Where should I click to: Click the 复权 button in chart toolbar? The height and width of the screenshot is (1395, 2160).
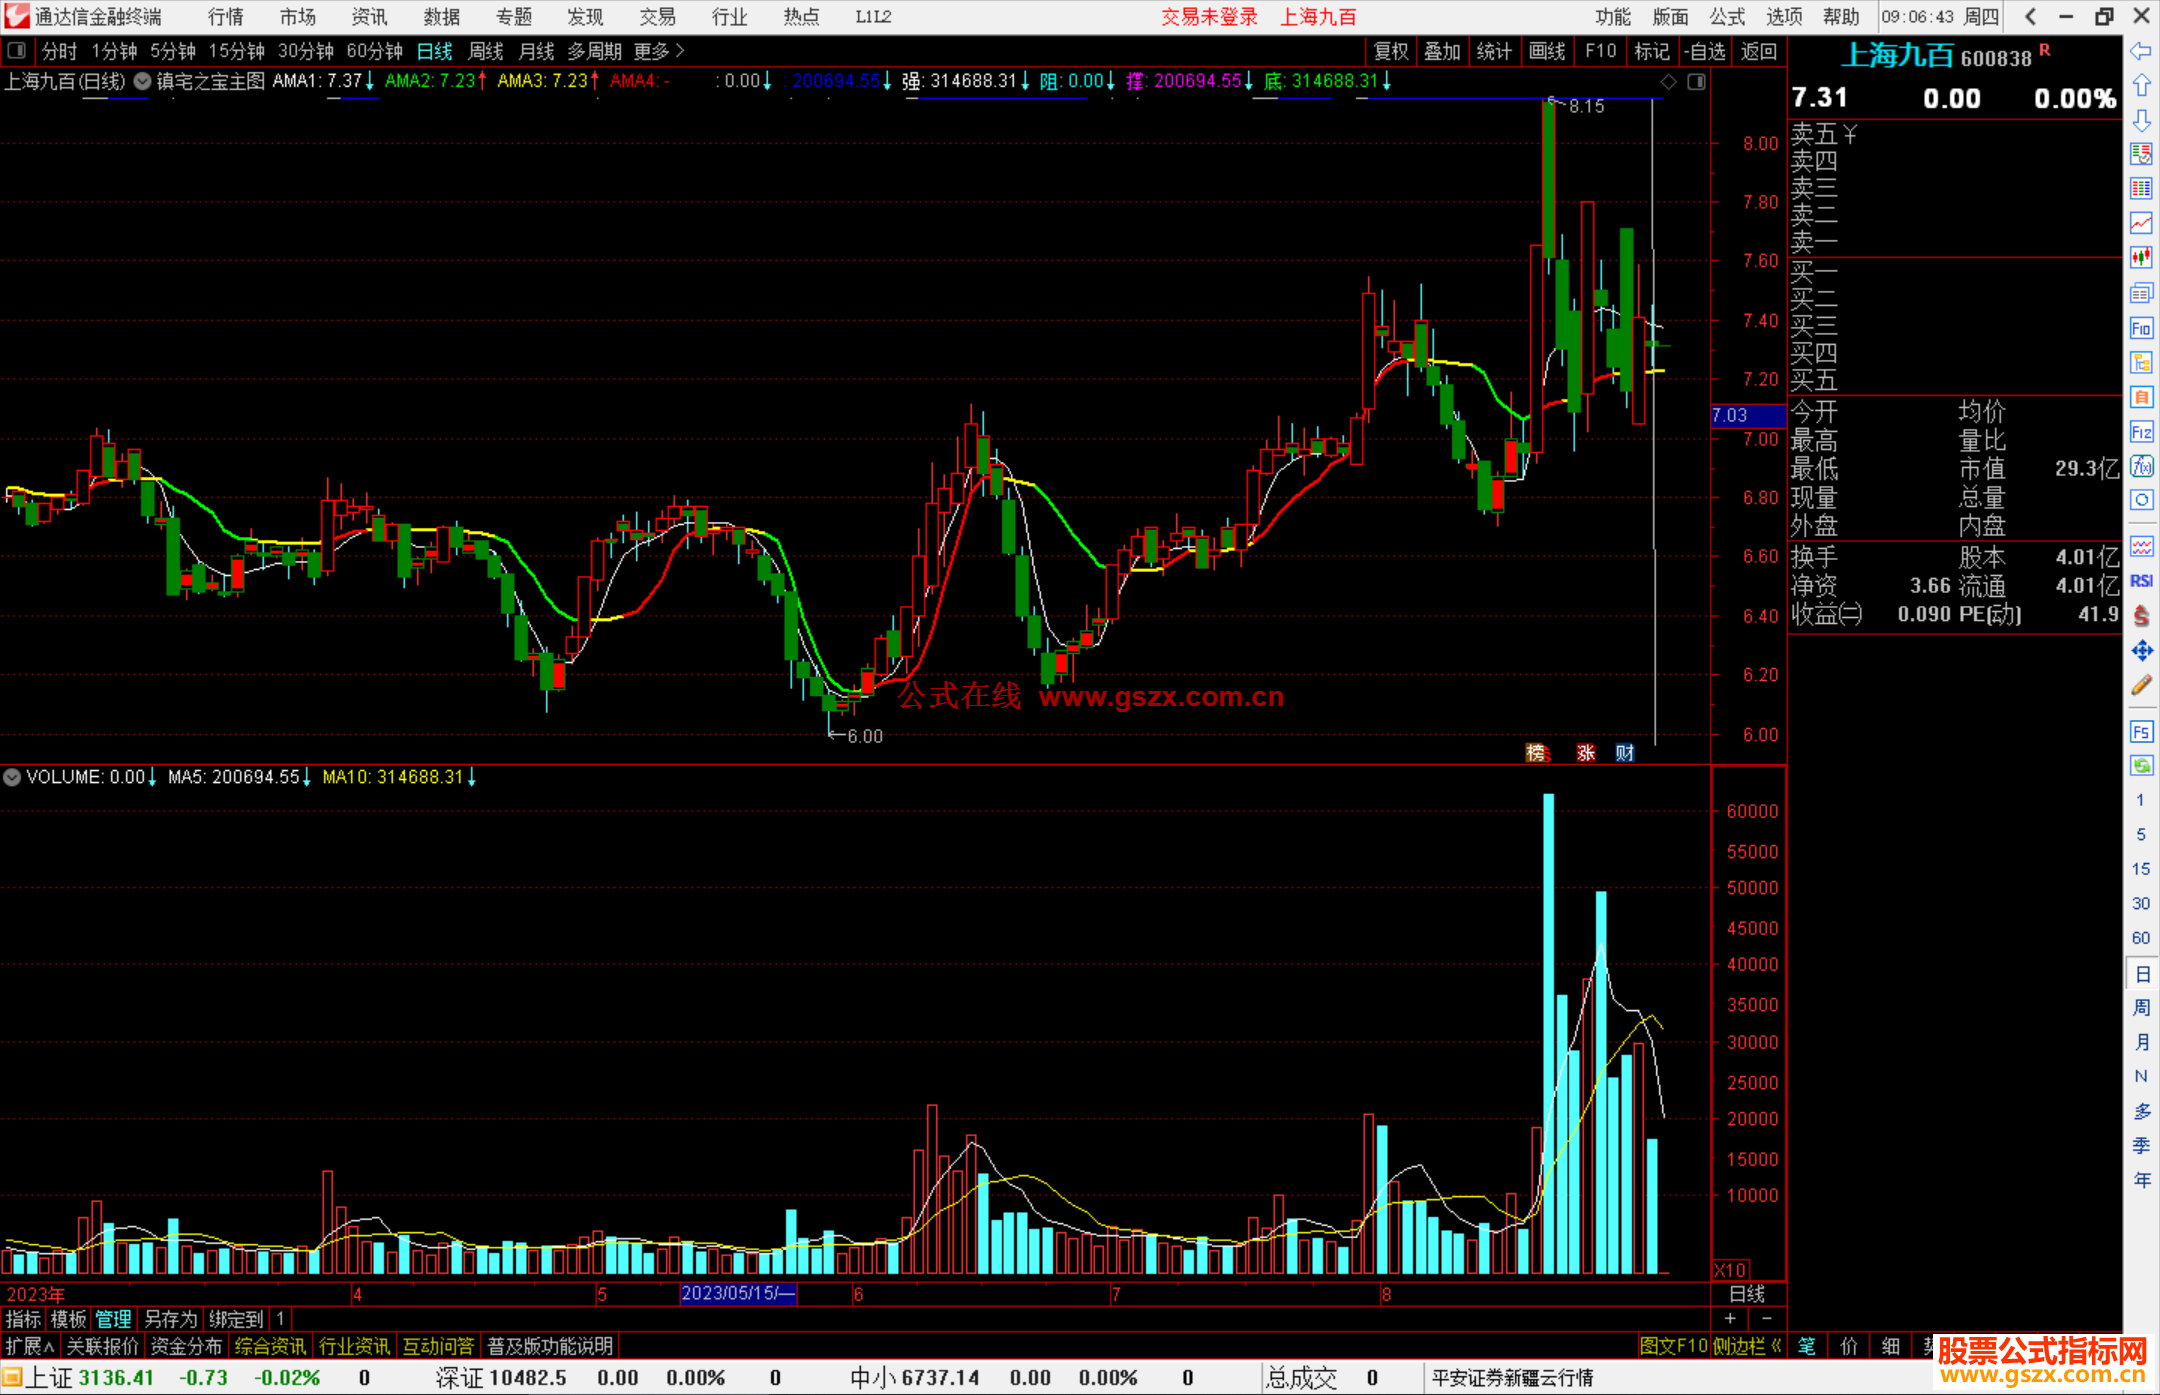click(x=1390, y=51)
